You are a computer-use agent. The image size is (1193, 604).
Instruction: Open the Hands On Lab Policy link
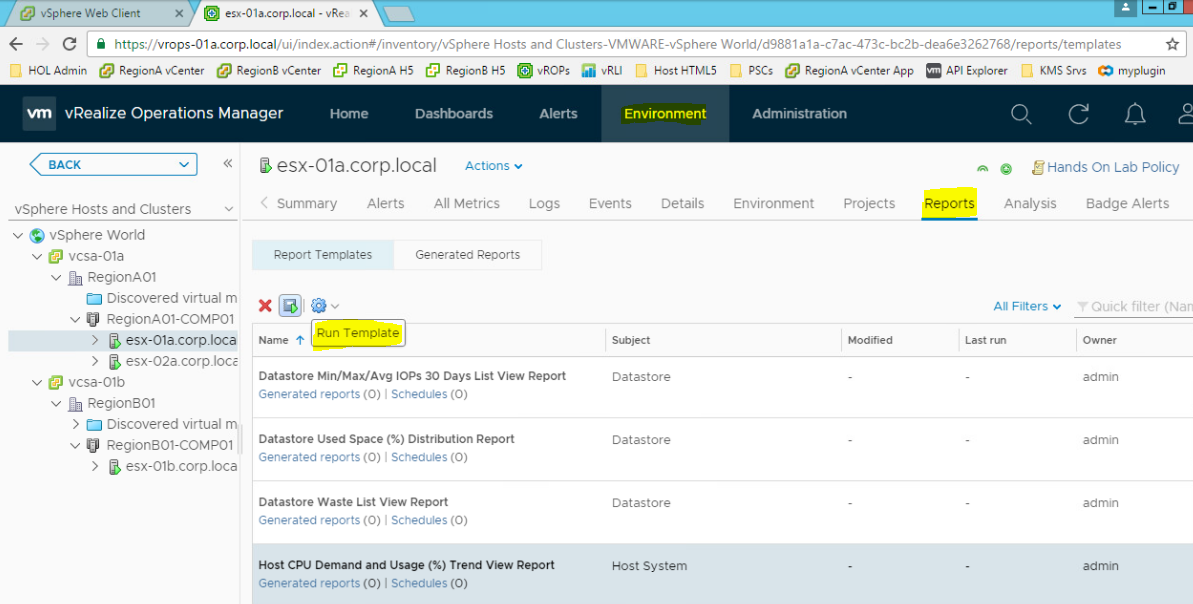tap(1112, 167)
